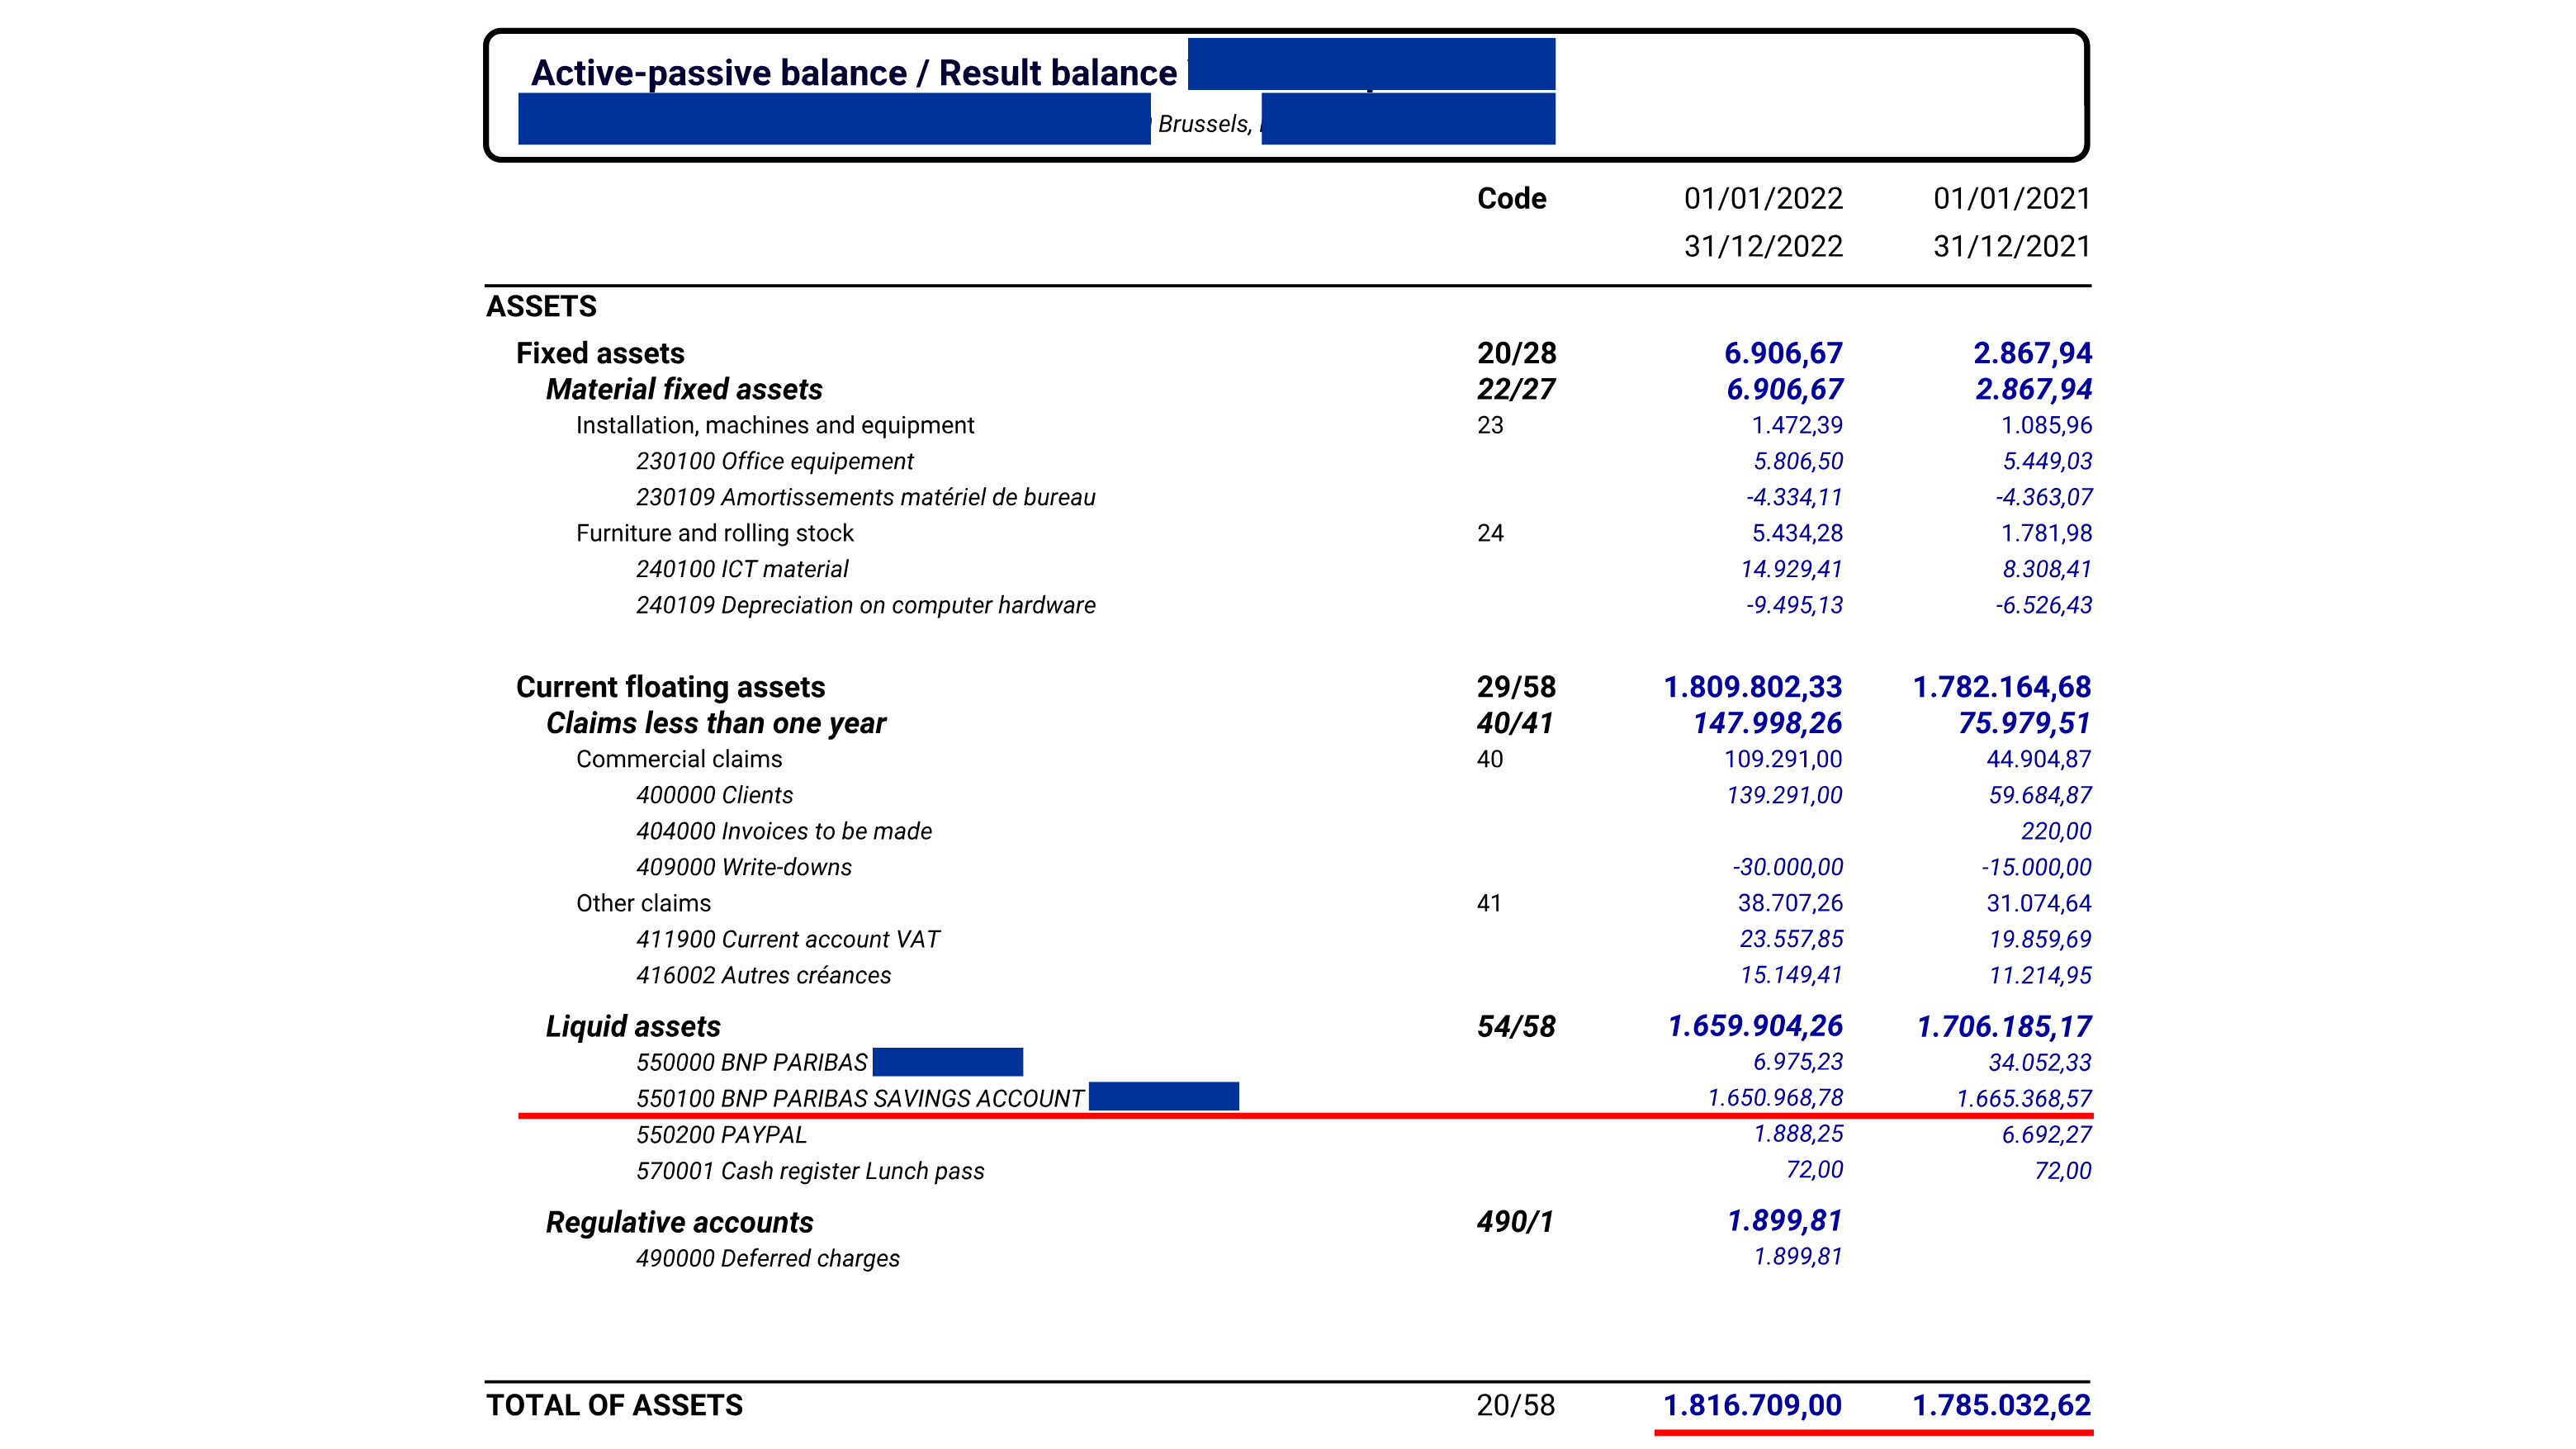Click 'Other claims' row label
The image size is (2576, 1449).
643,903
